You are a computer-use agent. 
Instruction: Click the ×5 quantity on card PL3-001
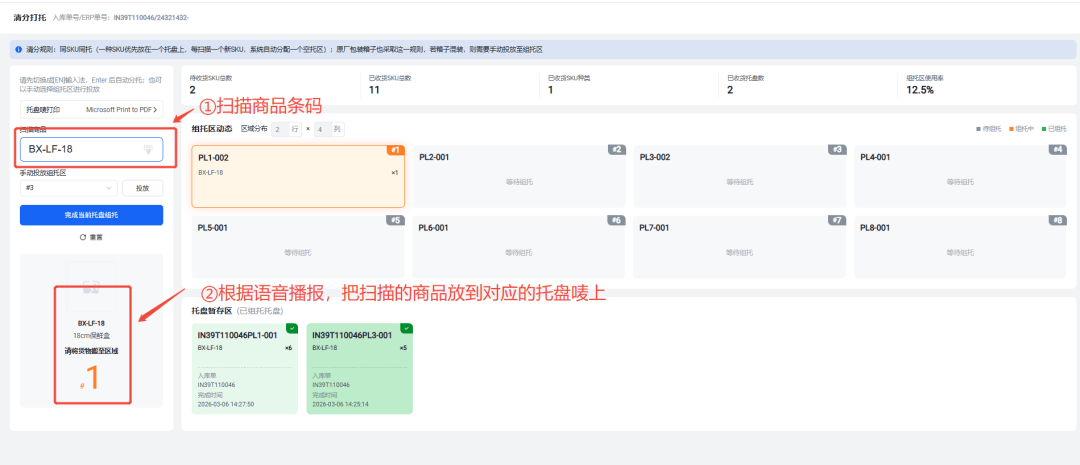pos(403,348)
